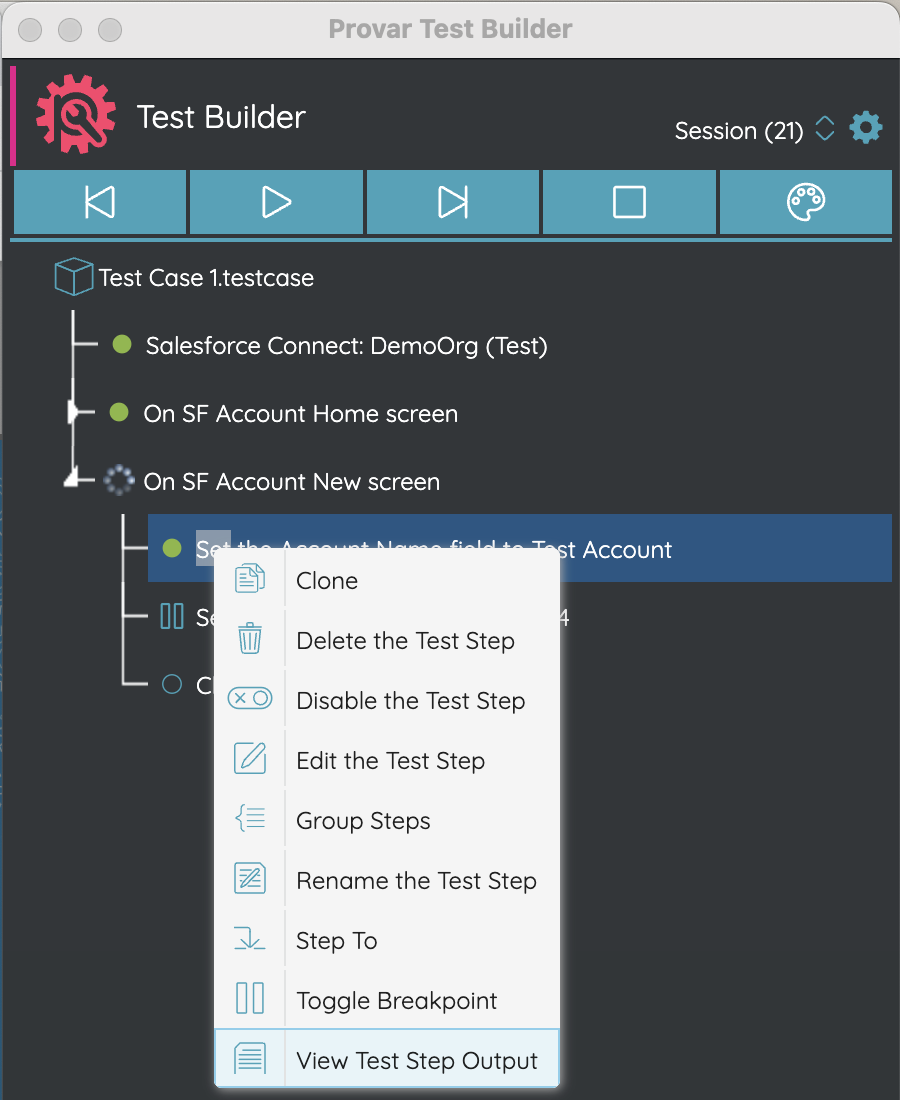Viewport: 900px width, 1100px height.
Task: Click the Clone icon in the context menu
Action: click(250, 578)
